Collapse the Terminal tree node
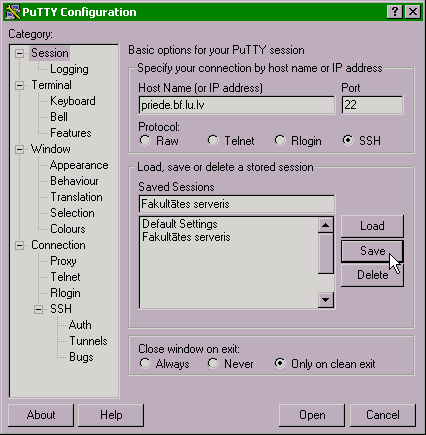Screen dimensions: 426x435 (x=19, y=85)
